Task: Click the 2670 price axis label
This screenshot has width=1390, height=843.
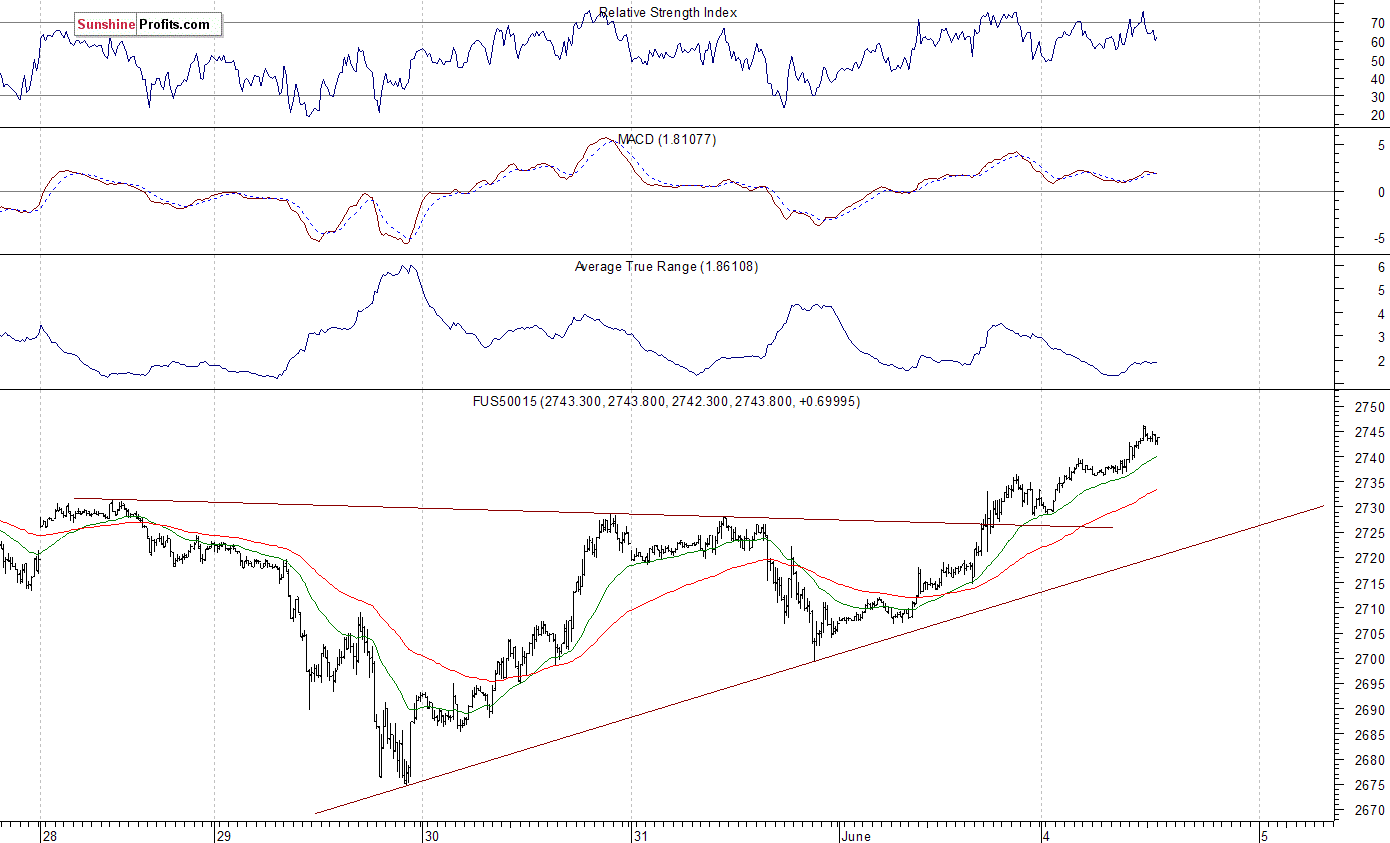Action: click(1369, 811)
